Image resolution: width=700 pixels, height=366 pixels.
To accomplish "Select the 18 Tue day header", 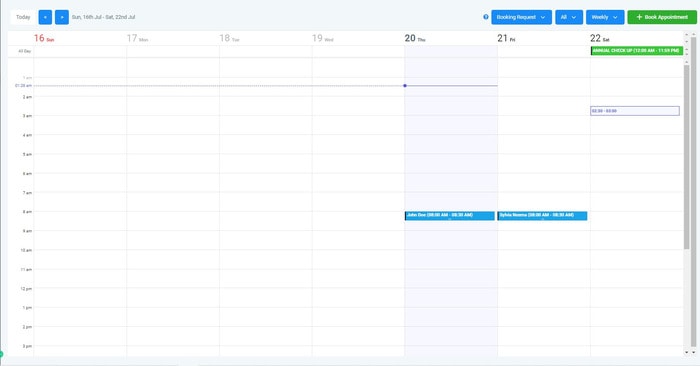I will (x=229, y=38).
